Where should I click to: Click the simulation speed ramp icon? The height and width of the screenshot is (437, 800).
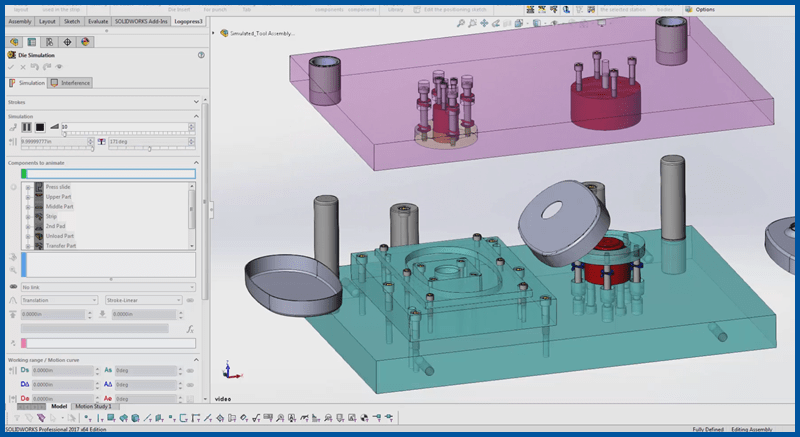[x=54, y=126]
